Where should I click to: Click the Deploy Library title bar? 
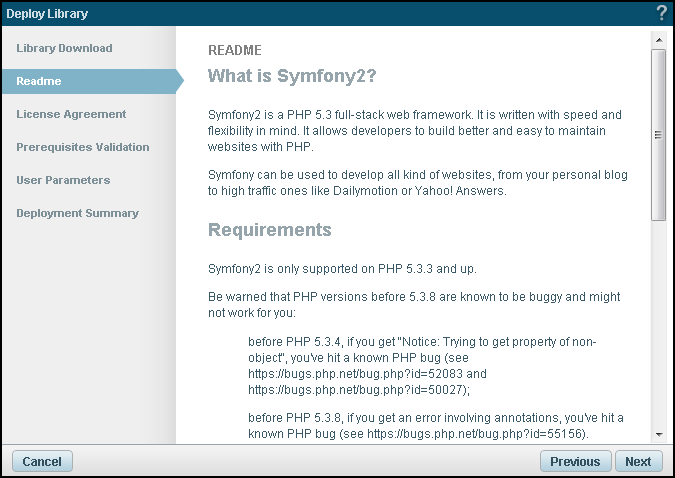pyautogui.click(x=300, y=13)
